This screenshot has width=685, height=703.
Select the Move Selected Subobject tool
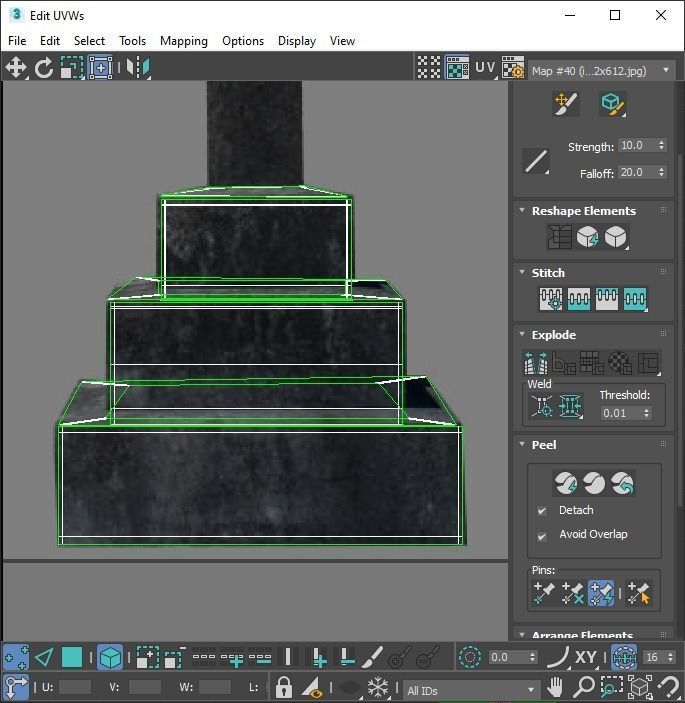[16, 68]
